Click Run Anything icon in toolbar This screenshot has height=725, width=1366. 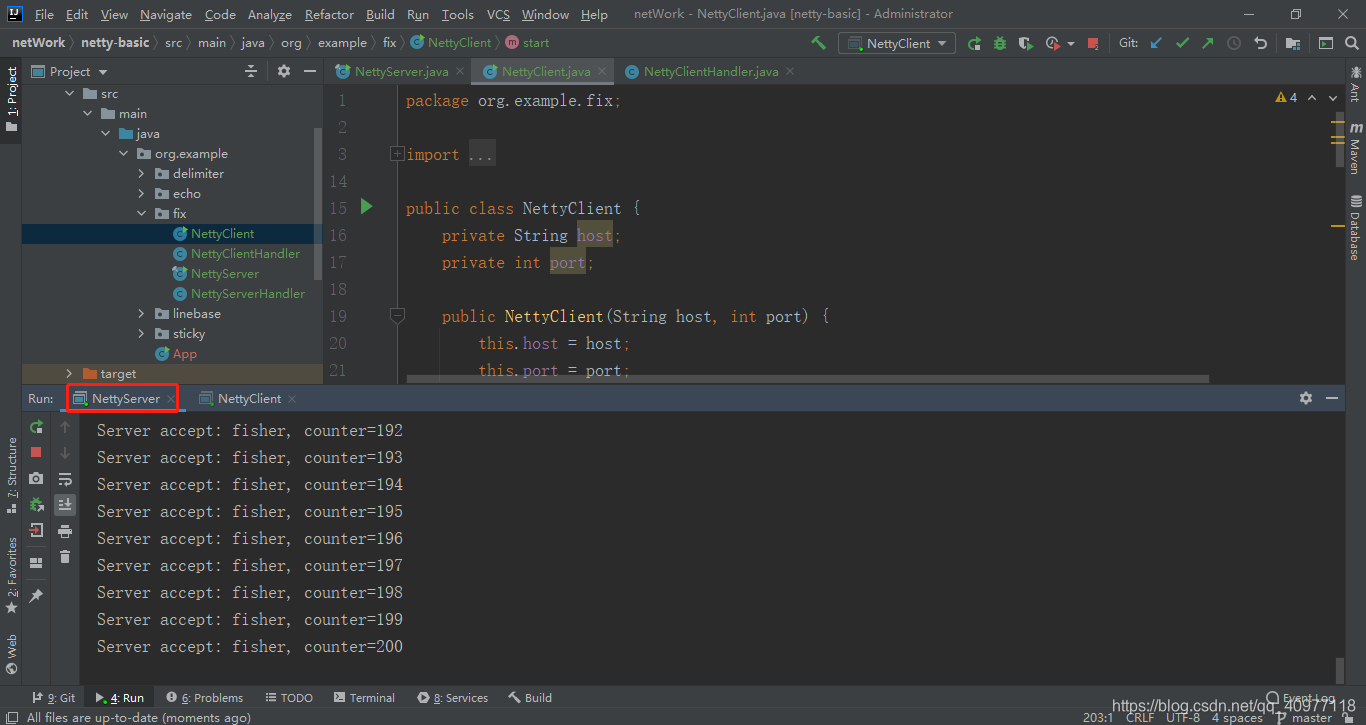coord(1325,43)
